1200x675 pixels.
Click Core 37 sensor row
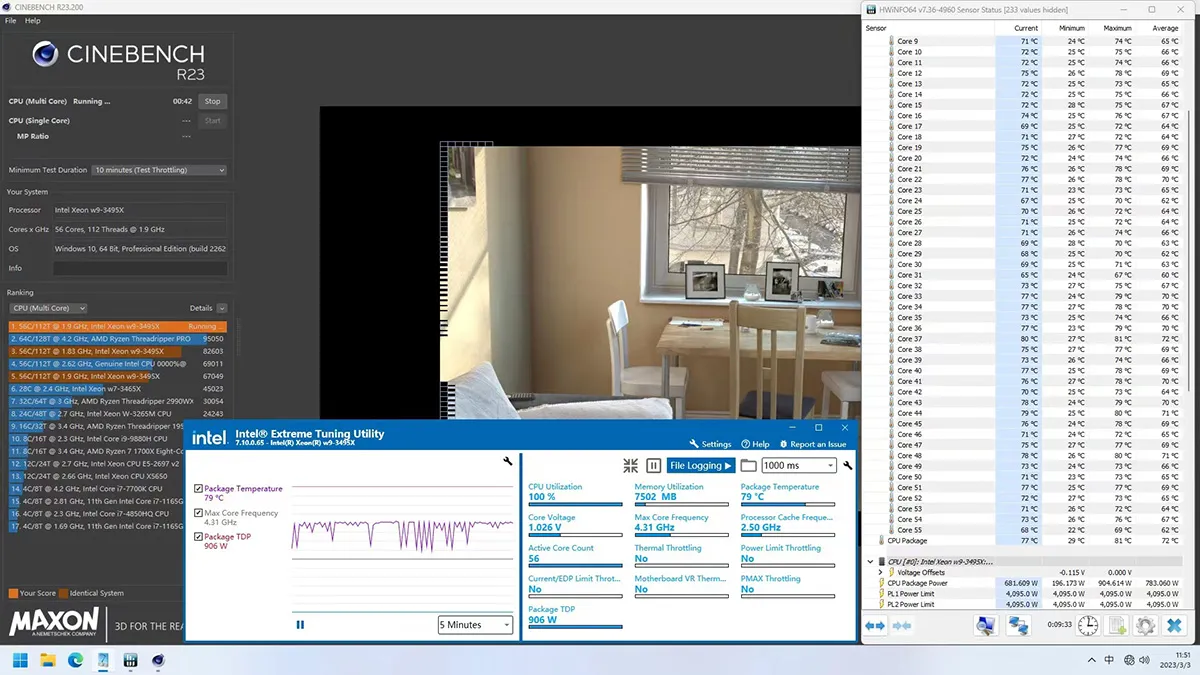coord(1024,338)
